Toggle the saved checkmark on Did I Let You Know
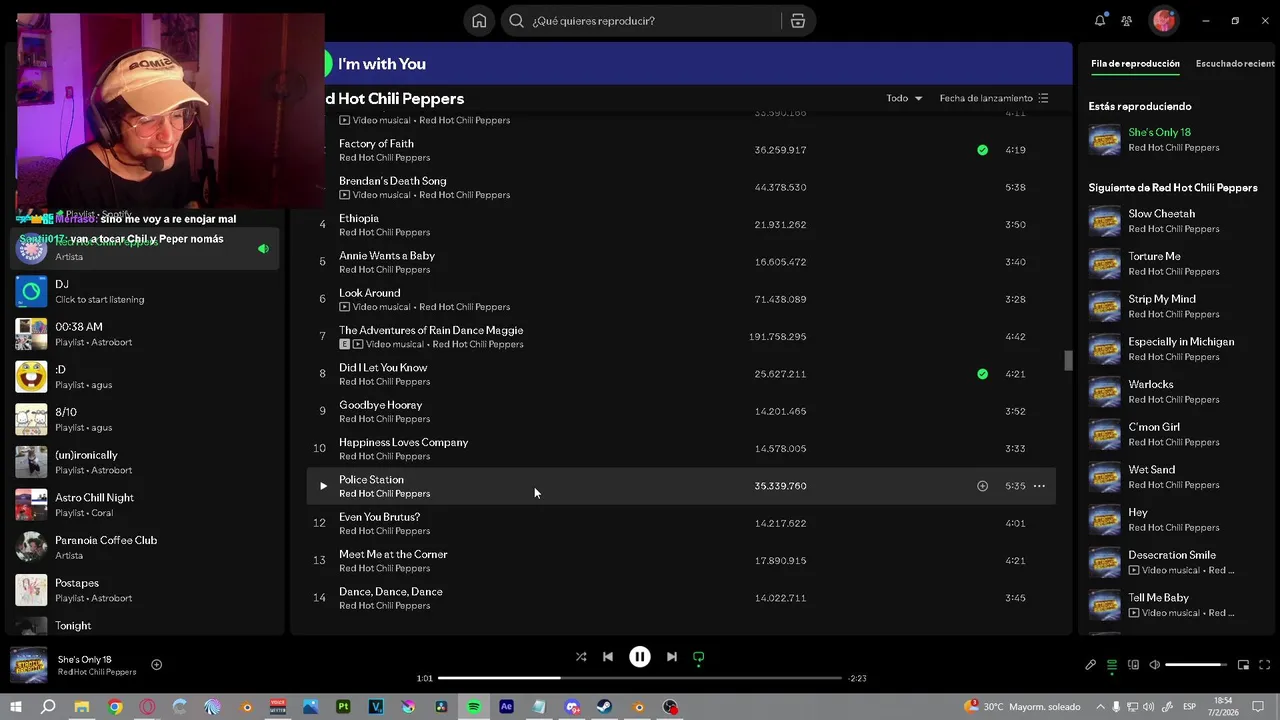 tap(982, 374)
